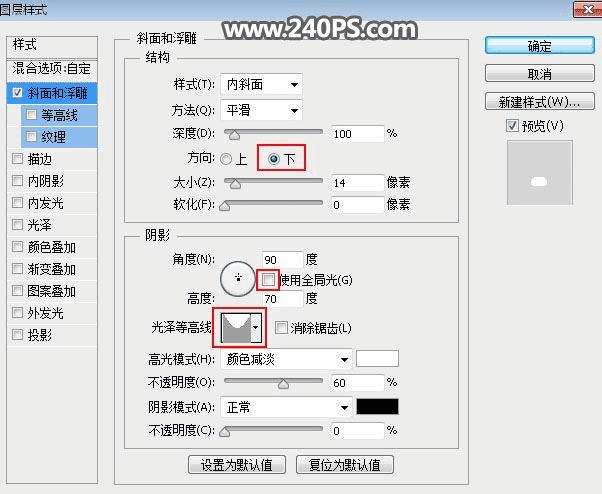The width and height of the screenshot is (602, 494).
Task: Open the white highlight color swatch
Action: click(377, 359)
